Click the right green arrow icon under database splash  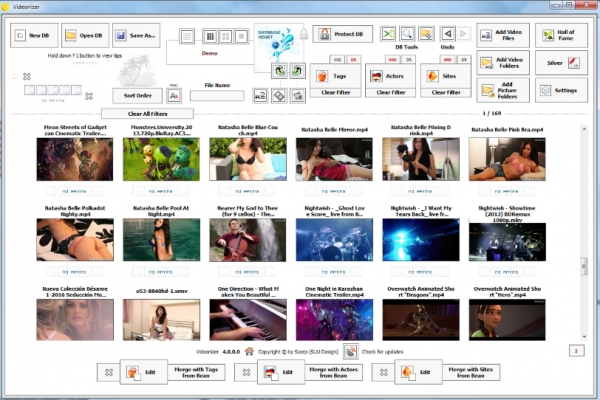pyautogui.click(x=297, y=71)
